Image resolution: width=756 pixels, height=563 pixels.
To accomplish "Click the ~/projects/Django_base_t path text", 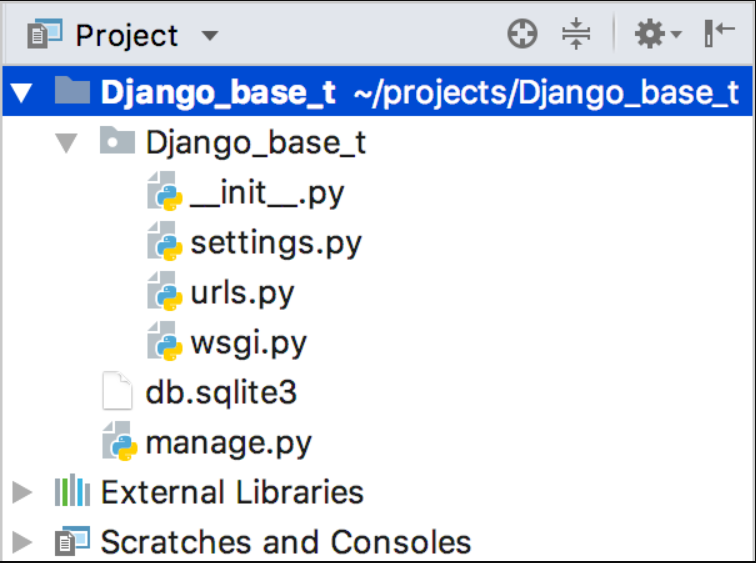I will click(546, 93).
